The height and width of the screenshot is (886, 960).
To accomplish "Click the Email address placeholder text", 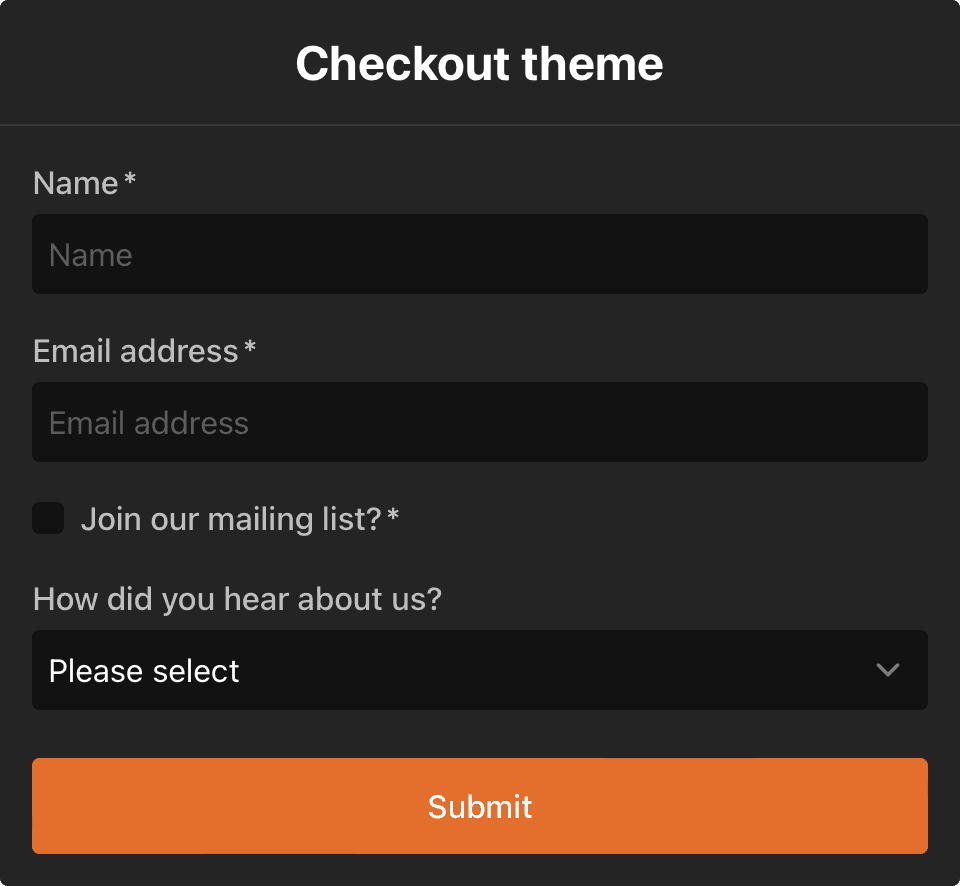I will pos(147,422).
